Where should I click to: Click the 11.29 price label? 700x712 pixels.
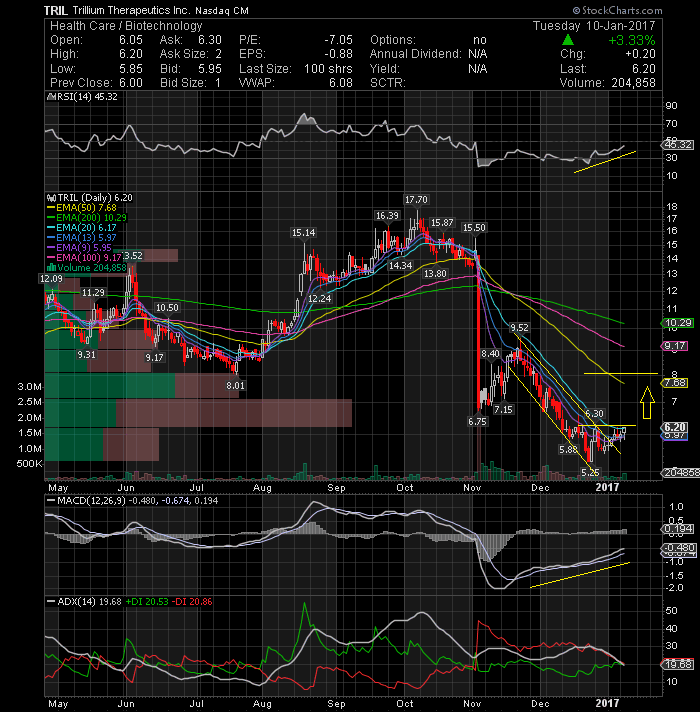point(93,292)
